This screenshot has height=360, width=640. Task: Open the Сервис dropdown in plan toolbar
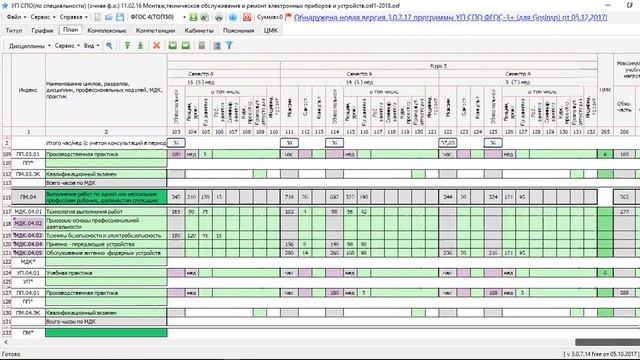67,46
